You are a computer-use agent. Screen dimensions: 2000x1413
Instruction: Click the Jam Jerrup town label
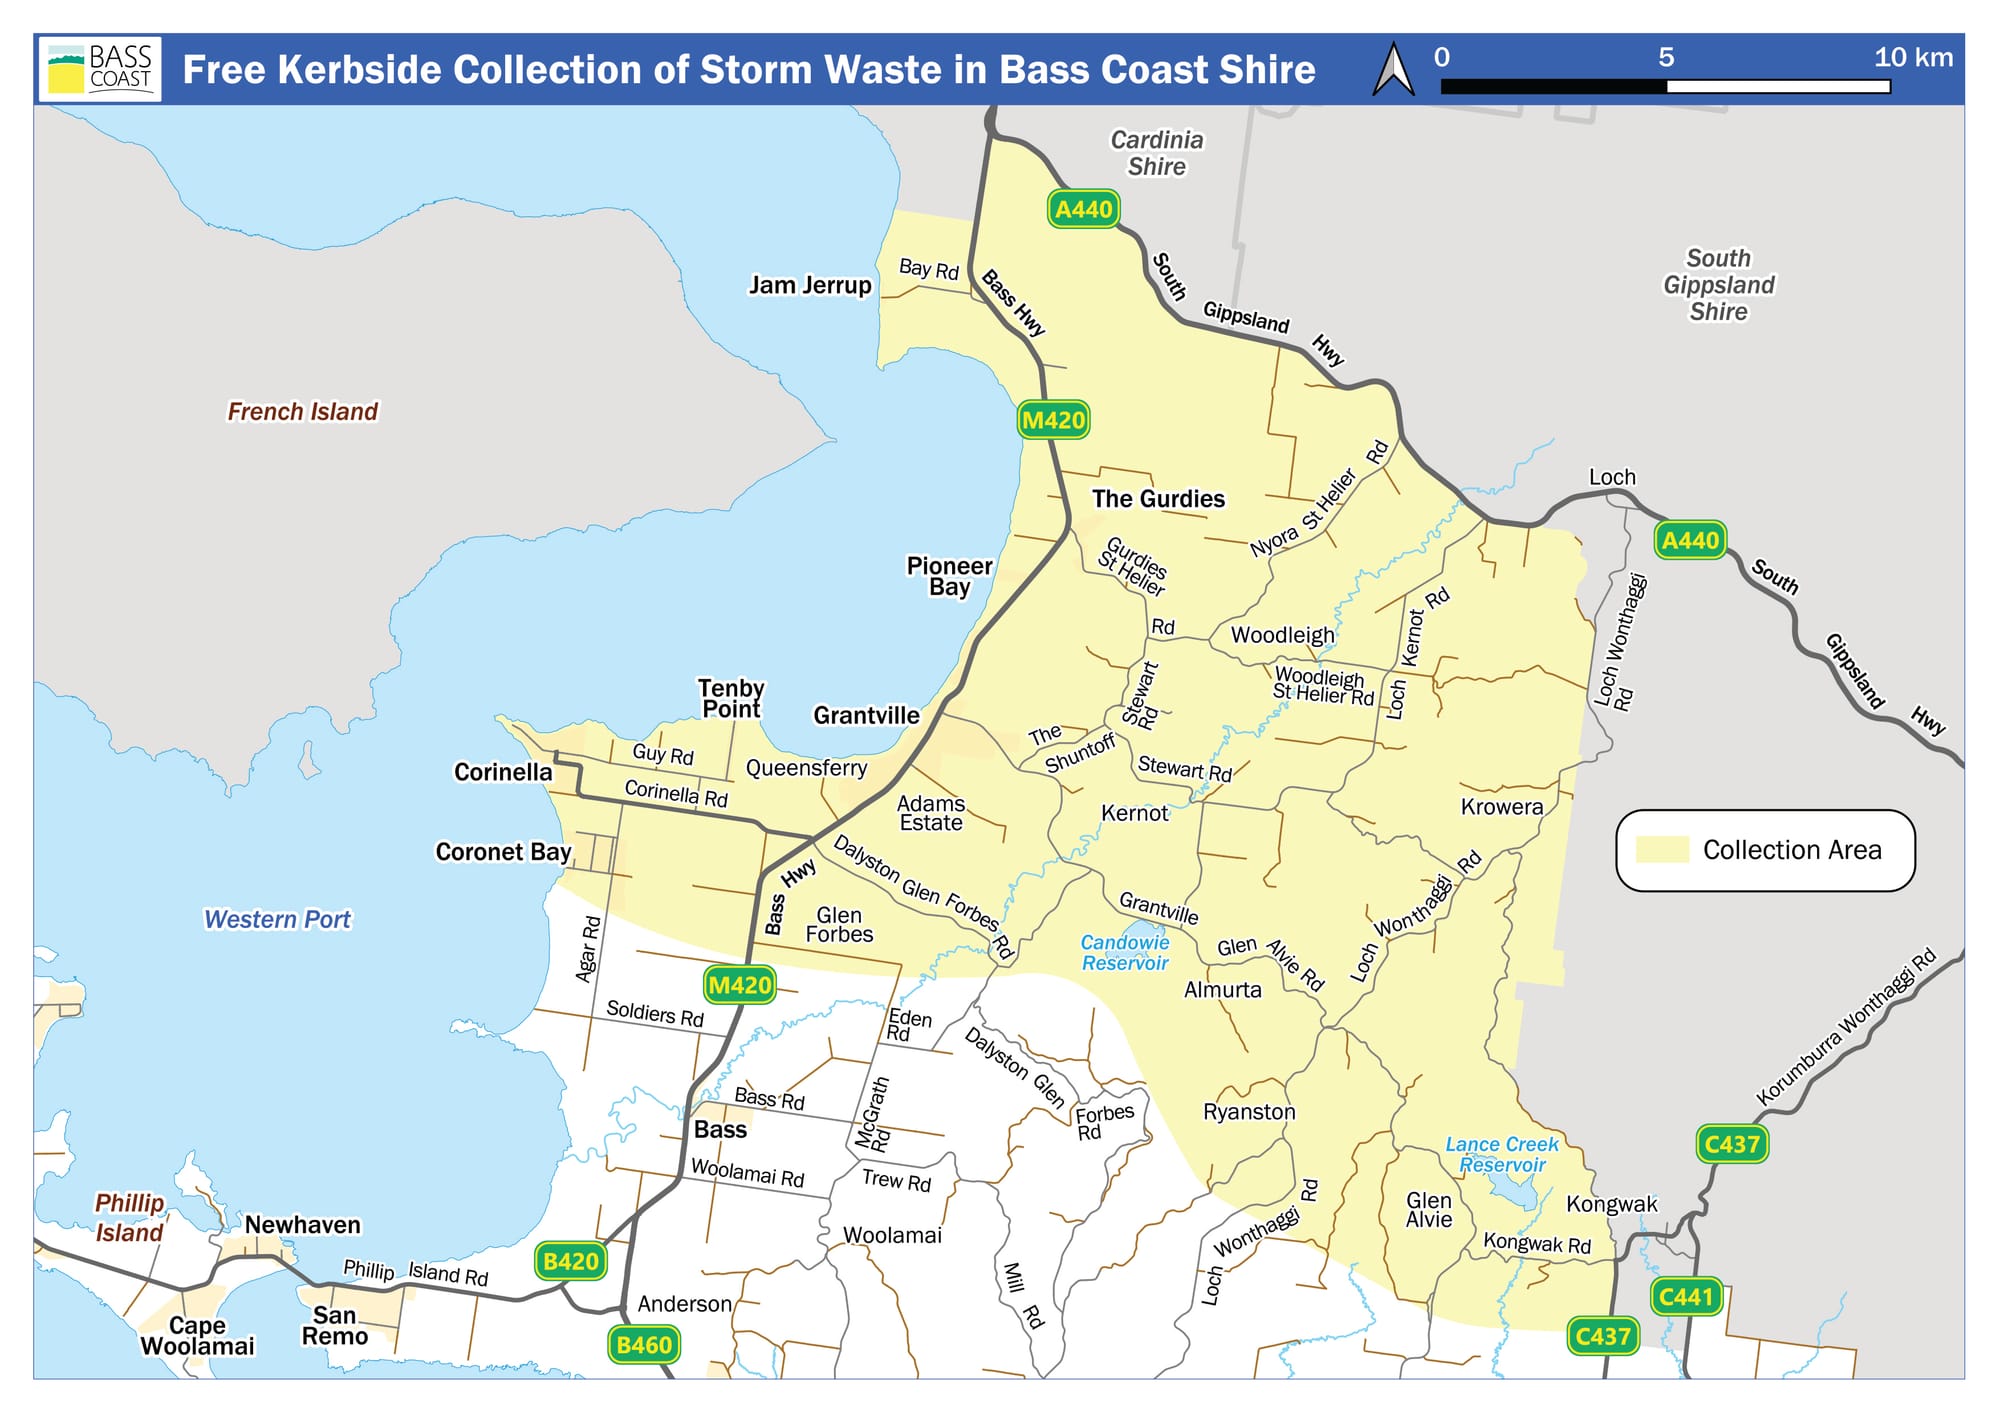coord(810,285)
